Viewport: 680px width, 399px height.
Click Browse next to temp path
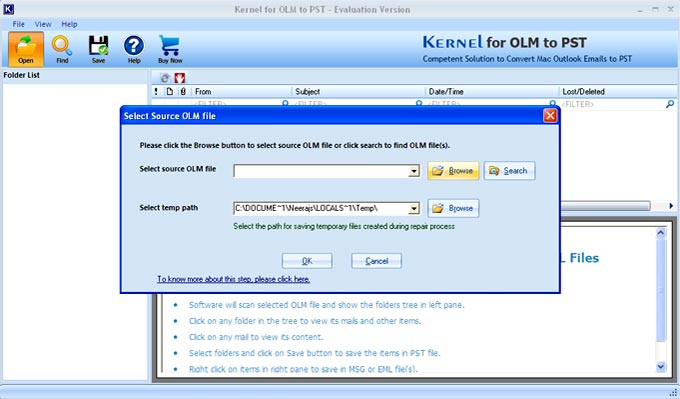[453, 209]
